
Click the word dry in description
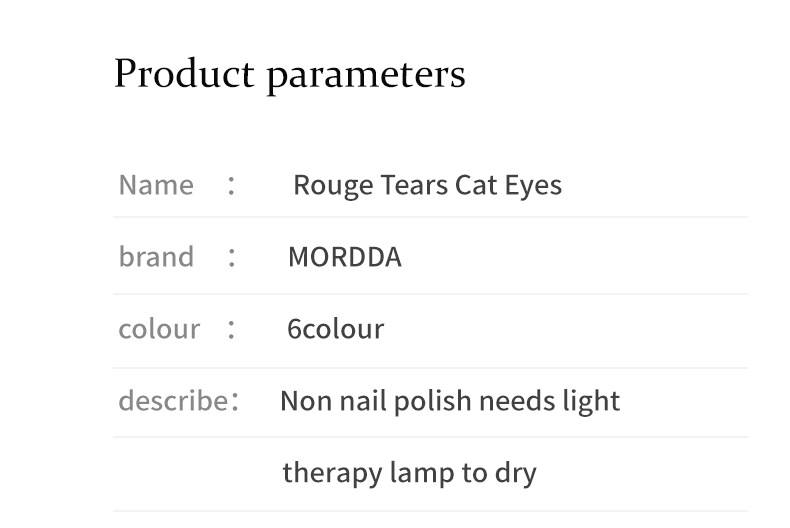click(515, 475)
